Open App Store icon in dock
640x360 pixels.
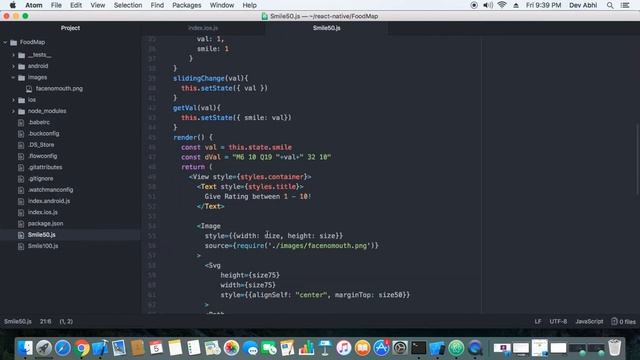tap(381, 348)
